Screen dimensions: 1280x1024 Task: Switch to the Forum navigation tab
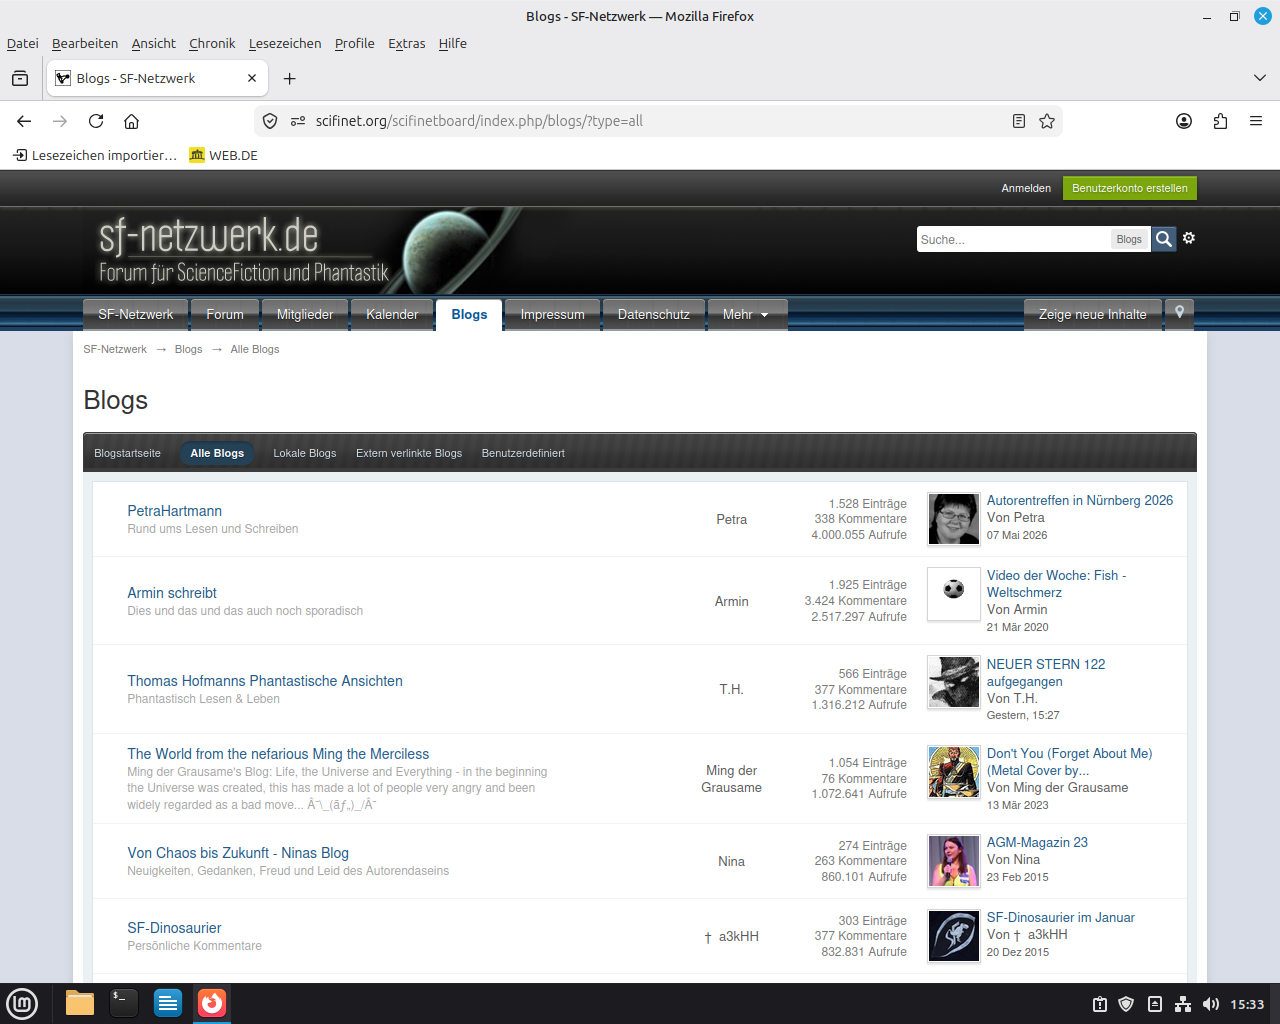pos(225,314)
